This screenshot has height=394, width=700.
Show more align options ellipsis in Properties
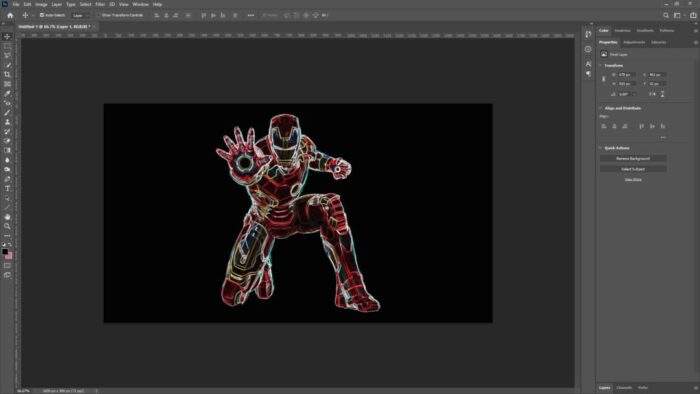coord(663,137)
